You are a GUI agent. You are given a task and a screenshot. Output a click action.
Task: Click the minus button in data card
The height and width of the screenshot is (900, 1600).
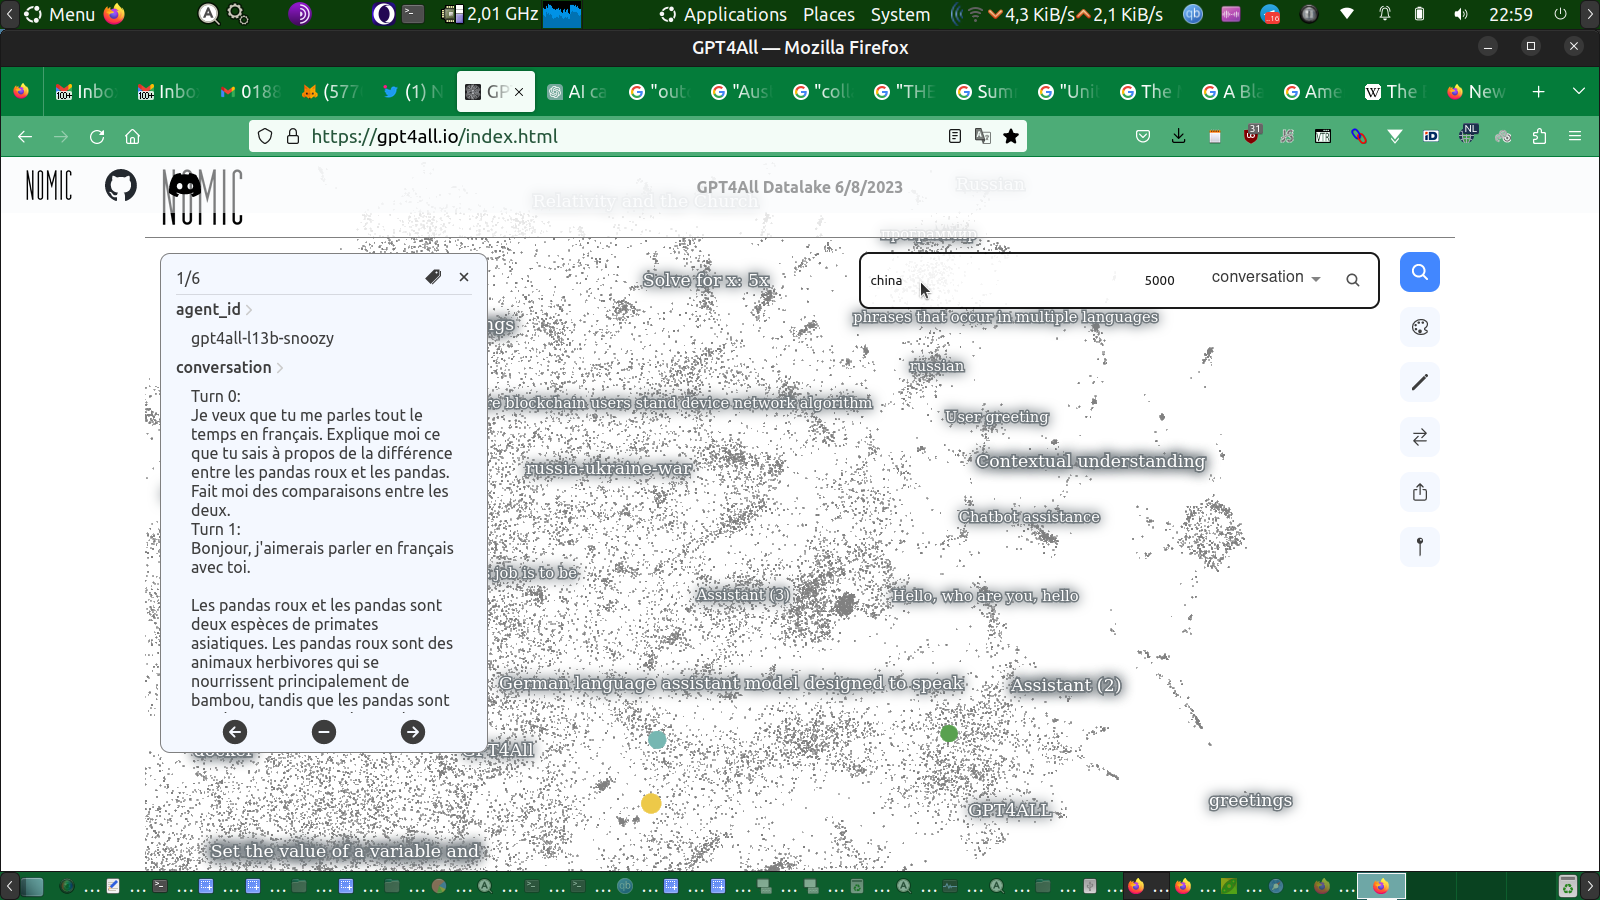pos(324,732)
